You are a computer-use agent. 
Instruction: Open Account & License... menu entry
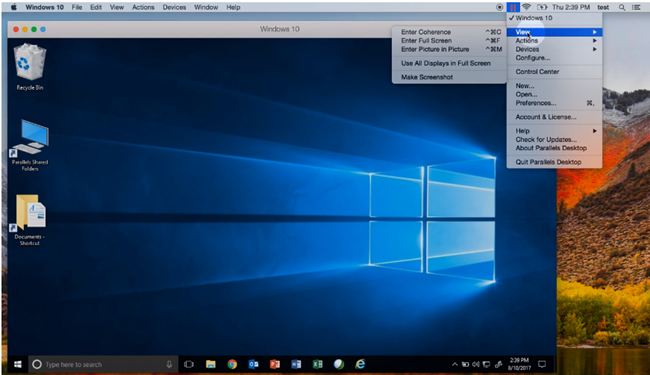tap(554, 117)
